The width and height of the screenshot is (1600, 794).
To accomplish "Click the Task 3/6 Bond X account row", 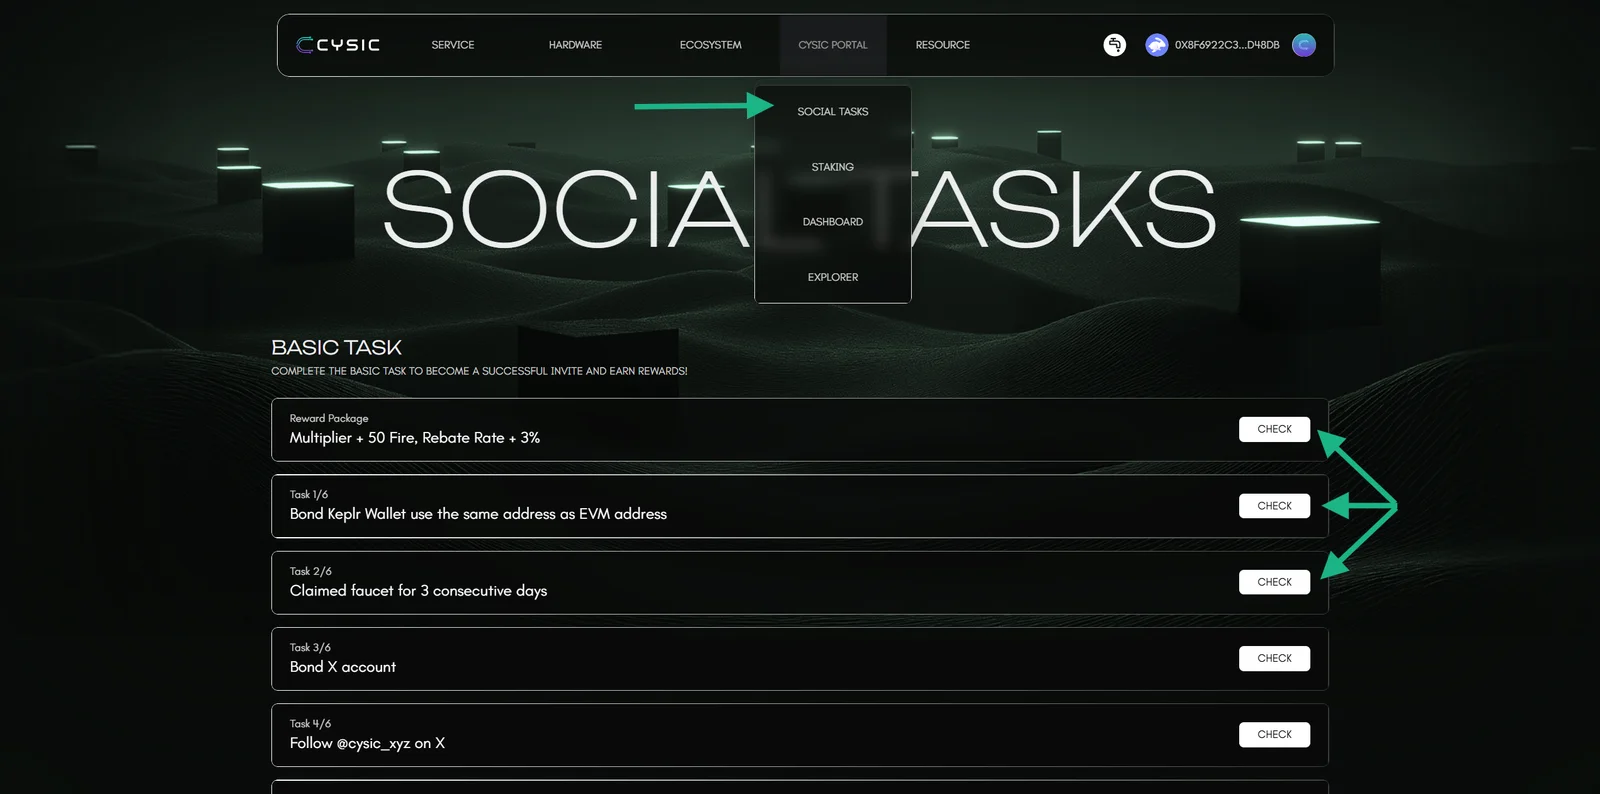I will [x=800, y=659].
